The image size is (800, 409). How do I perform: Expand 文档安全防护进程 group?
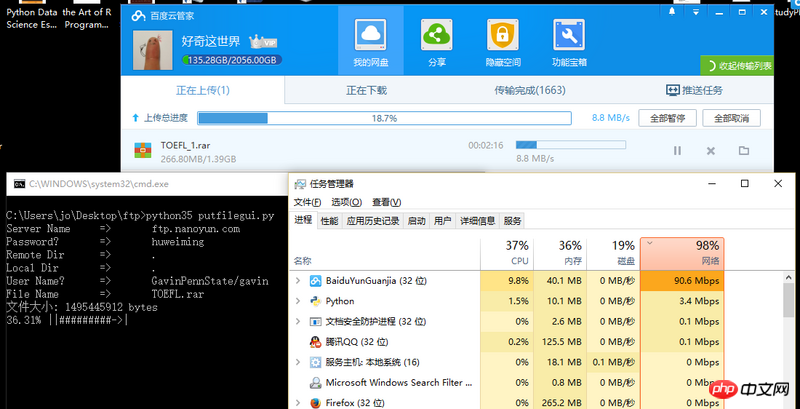(298, 321)
